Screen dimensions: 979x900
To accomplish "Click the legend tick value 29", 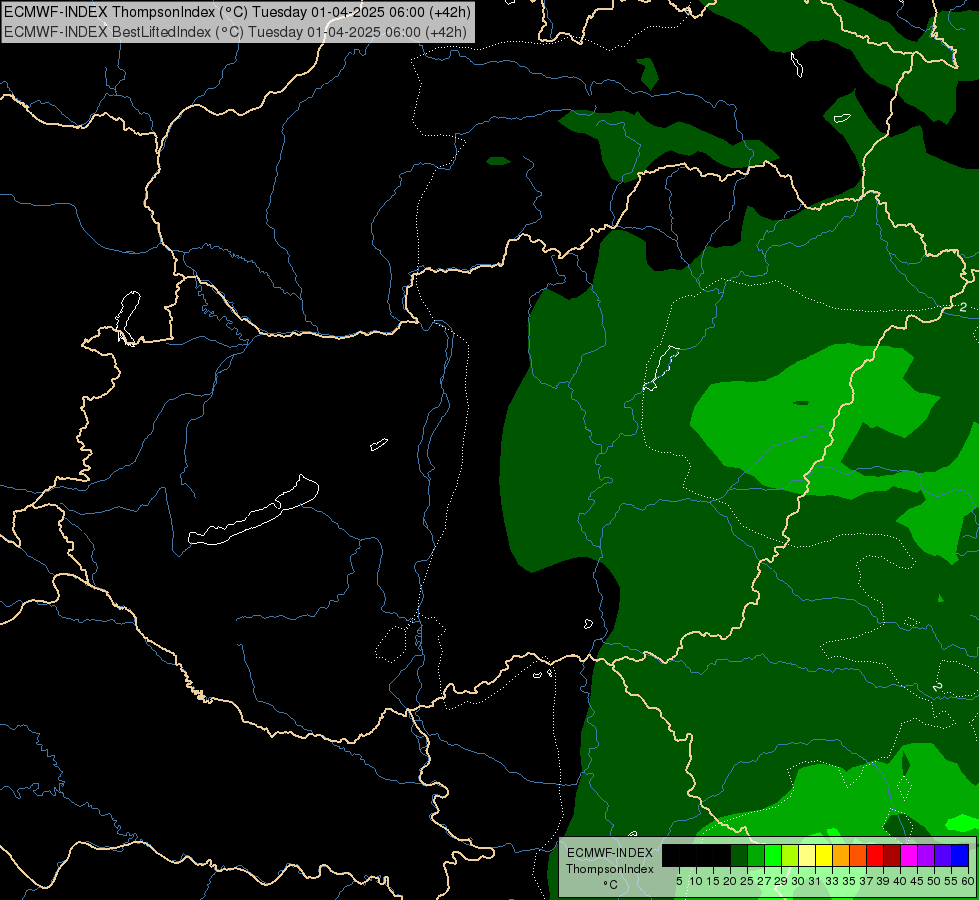I will click(781, 881).
